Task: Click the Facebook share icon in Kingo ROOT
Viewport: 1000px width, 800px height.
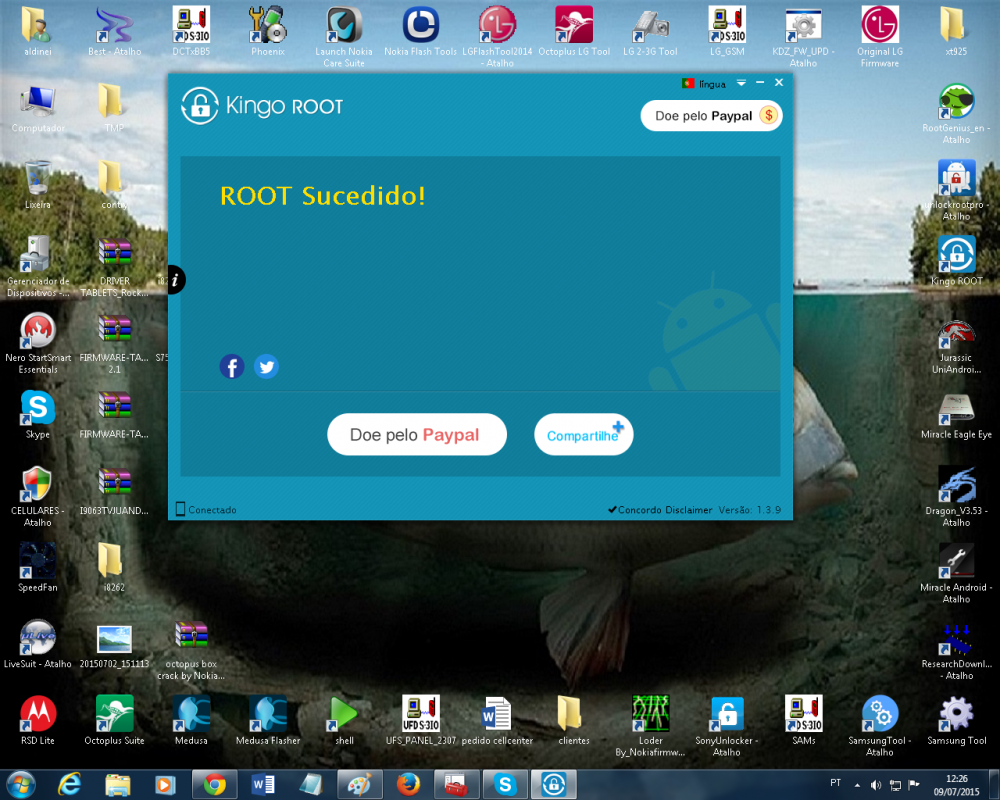Action: [232, 367]
